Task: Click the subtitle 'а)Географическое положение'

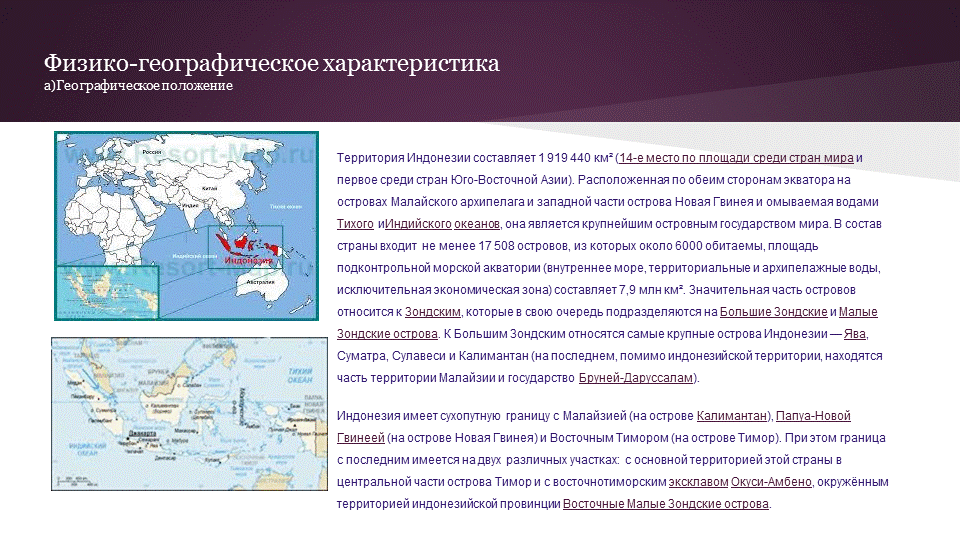Action: pos(138,86)
